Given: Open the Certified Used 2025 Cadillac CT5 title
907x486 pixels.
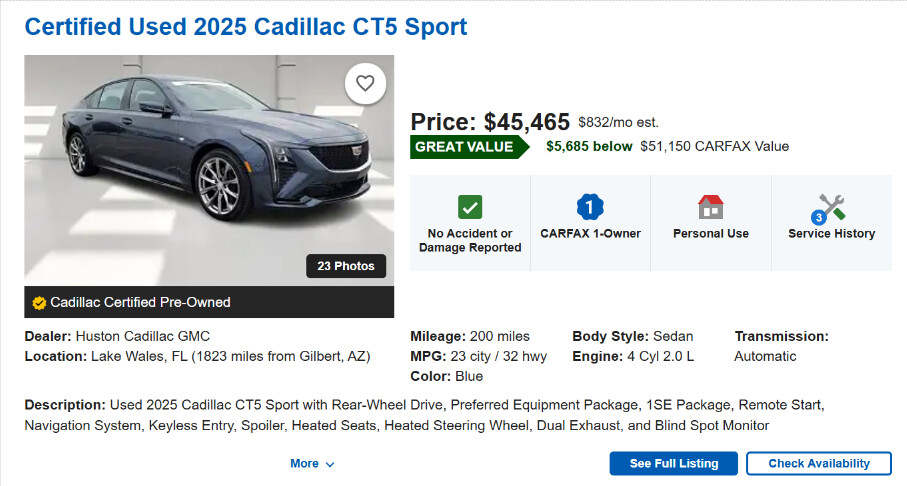Looking at the screenshot, I should click(x=246, y=27).
